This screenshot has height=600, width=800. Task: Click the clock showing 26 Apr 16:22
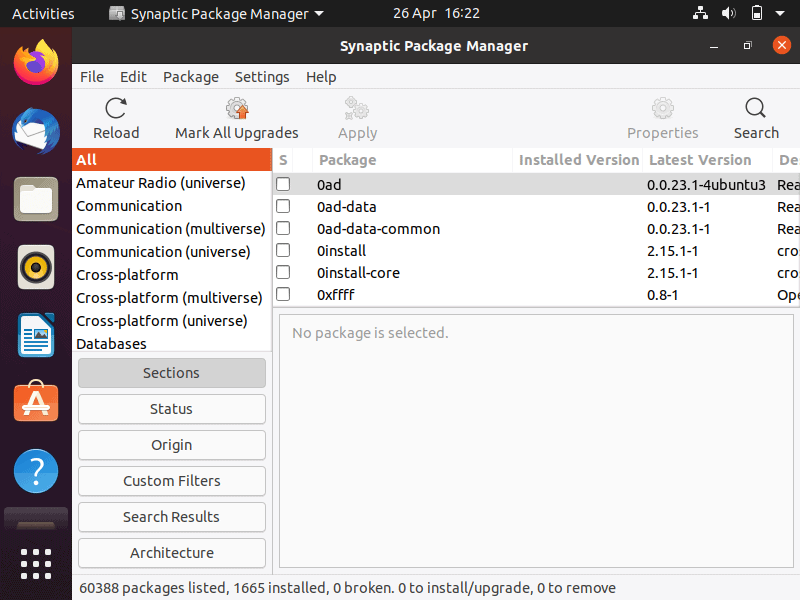(x=436, y=13)
